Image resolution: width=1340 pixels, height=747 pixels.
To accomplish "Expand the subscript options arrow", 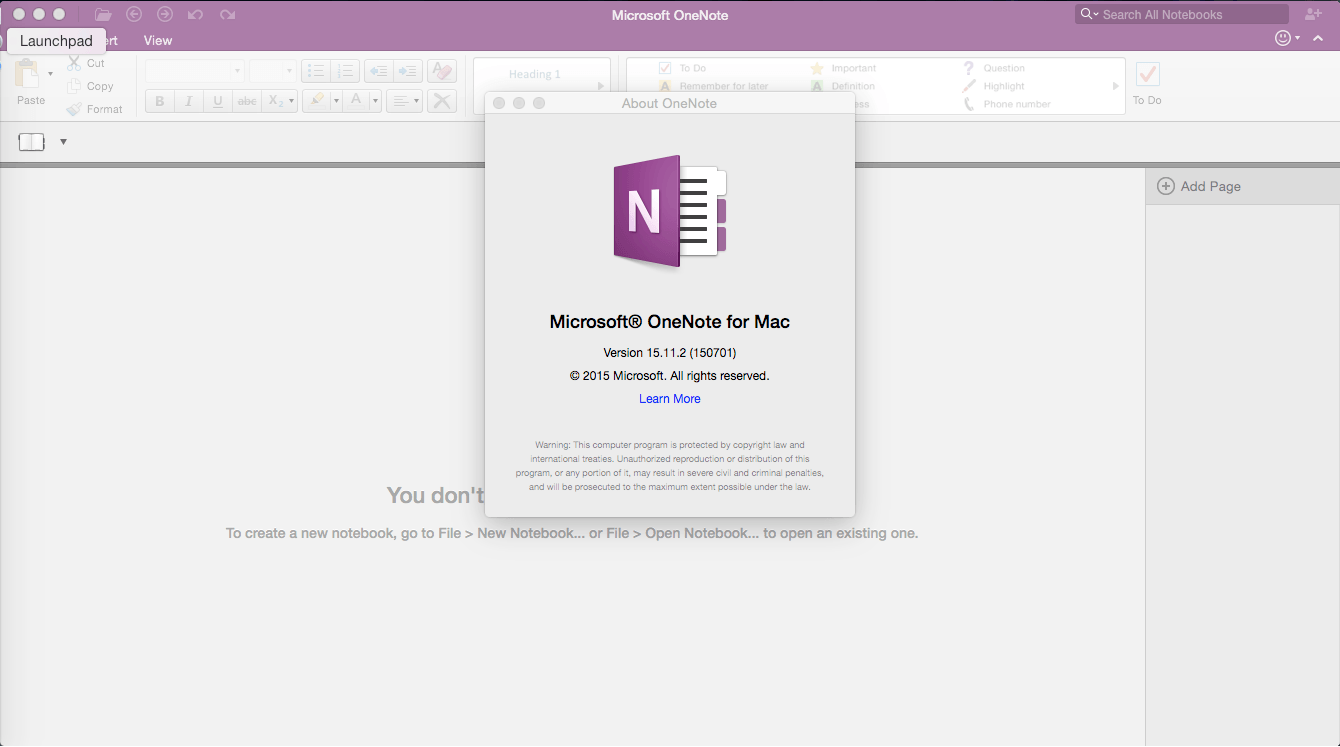I will (291, 101).
